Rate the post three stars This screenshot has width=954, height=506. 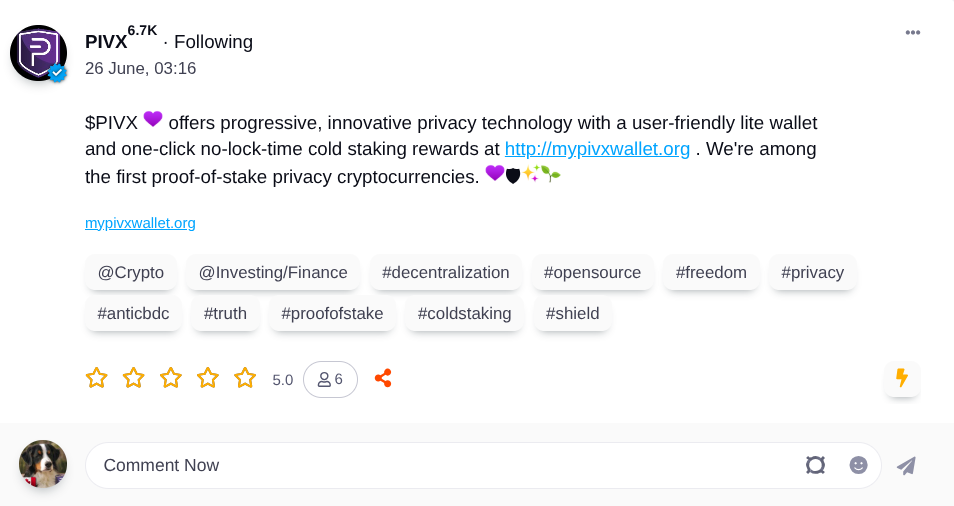coord(171,378)
